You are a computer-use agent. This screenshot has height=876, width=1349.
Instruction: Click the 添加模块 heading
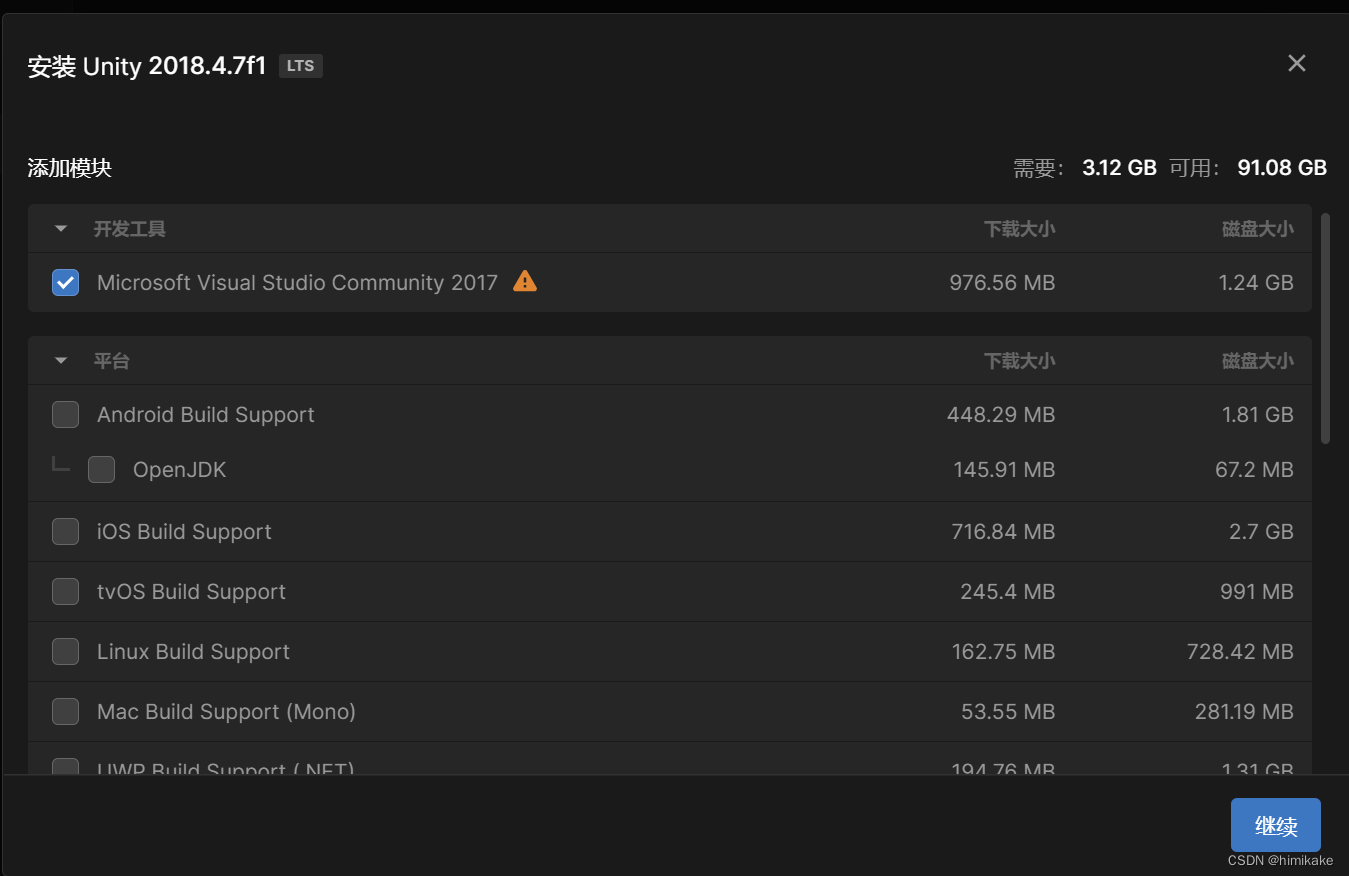[69, 168]
